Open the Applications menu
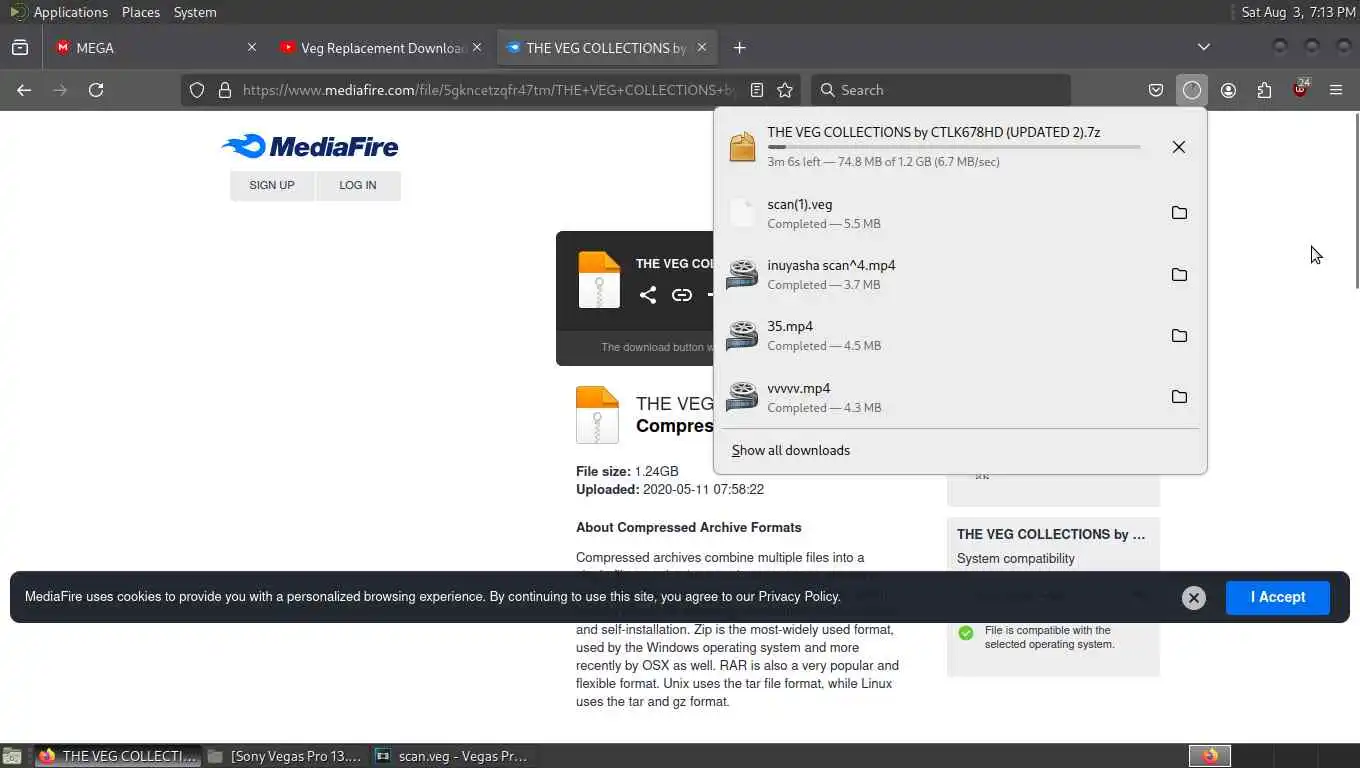This screenshot has width=1360, height=768. 70,12
